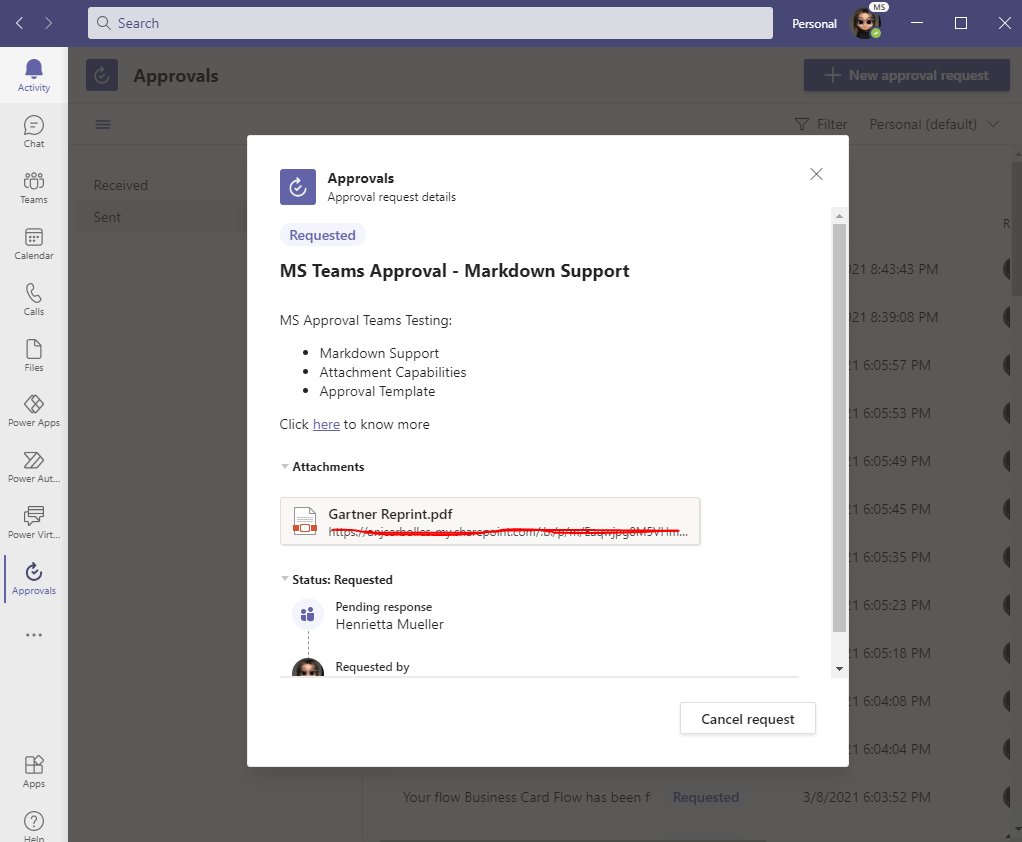Click 'Attachment Capabilities' bullet item
1022x842 pixels.
[393, 372]
